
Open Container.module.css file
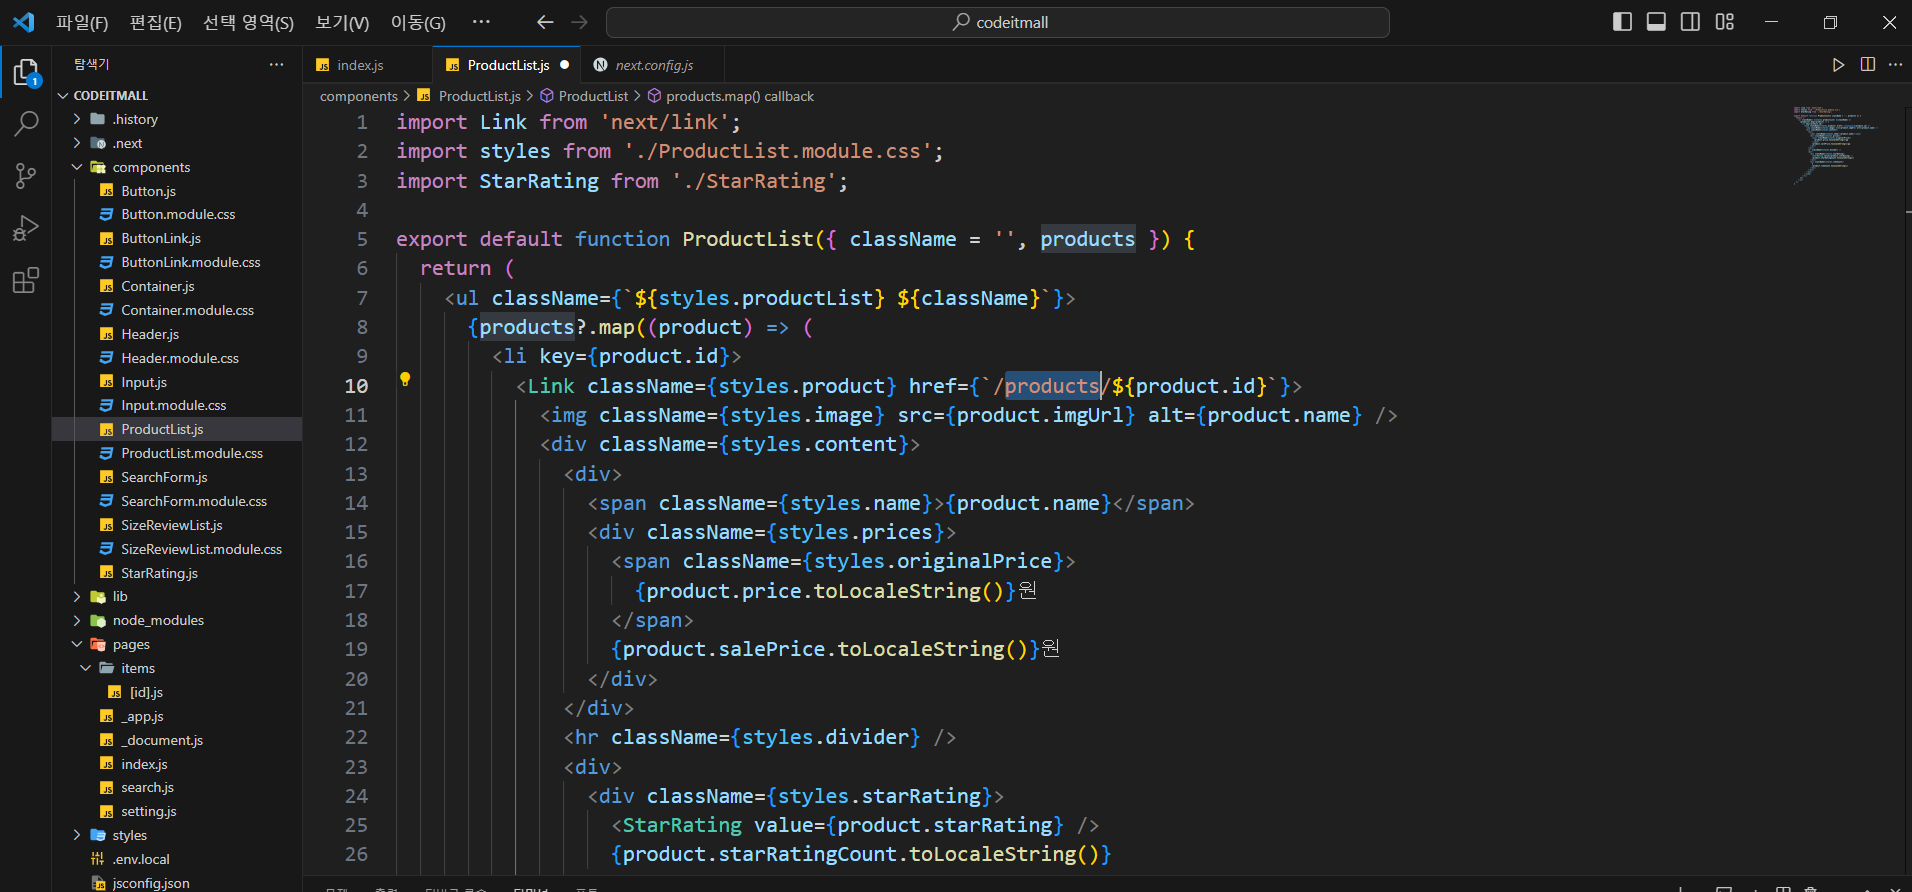tap(177, 310)
